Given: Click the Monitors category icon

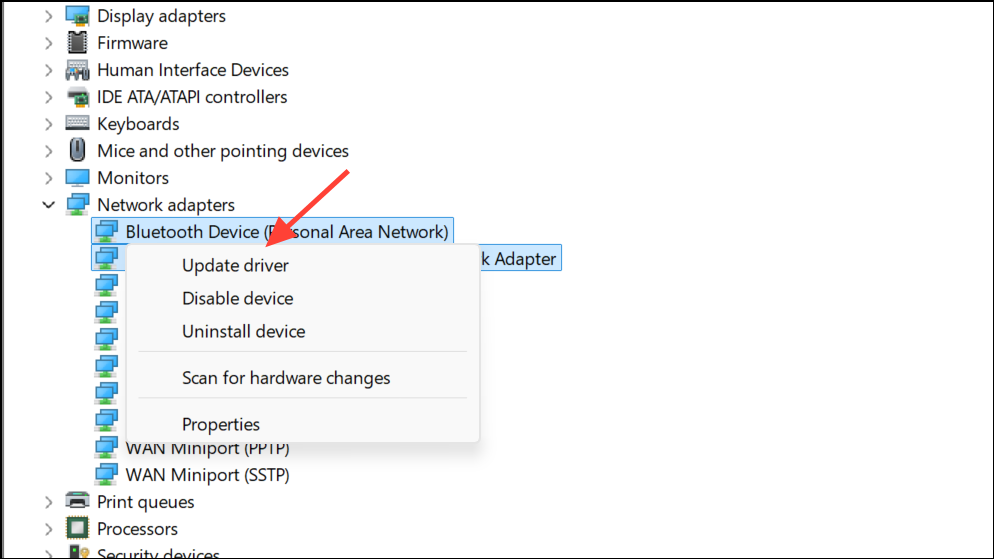Looking at the screenshot, I should [x=77, y=178].
